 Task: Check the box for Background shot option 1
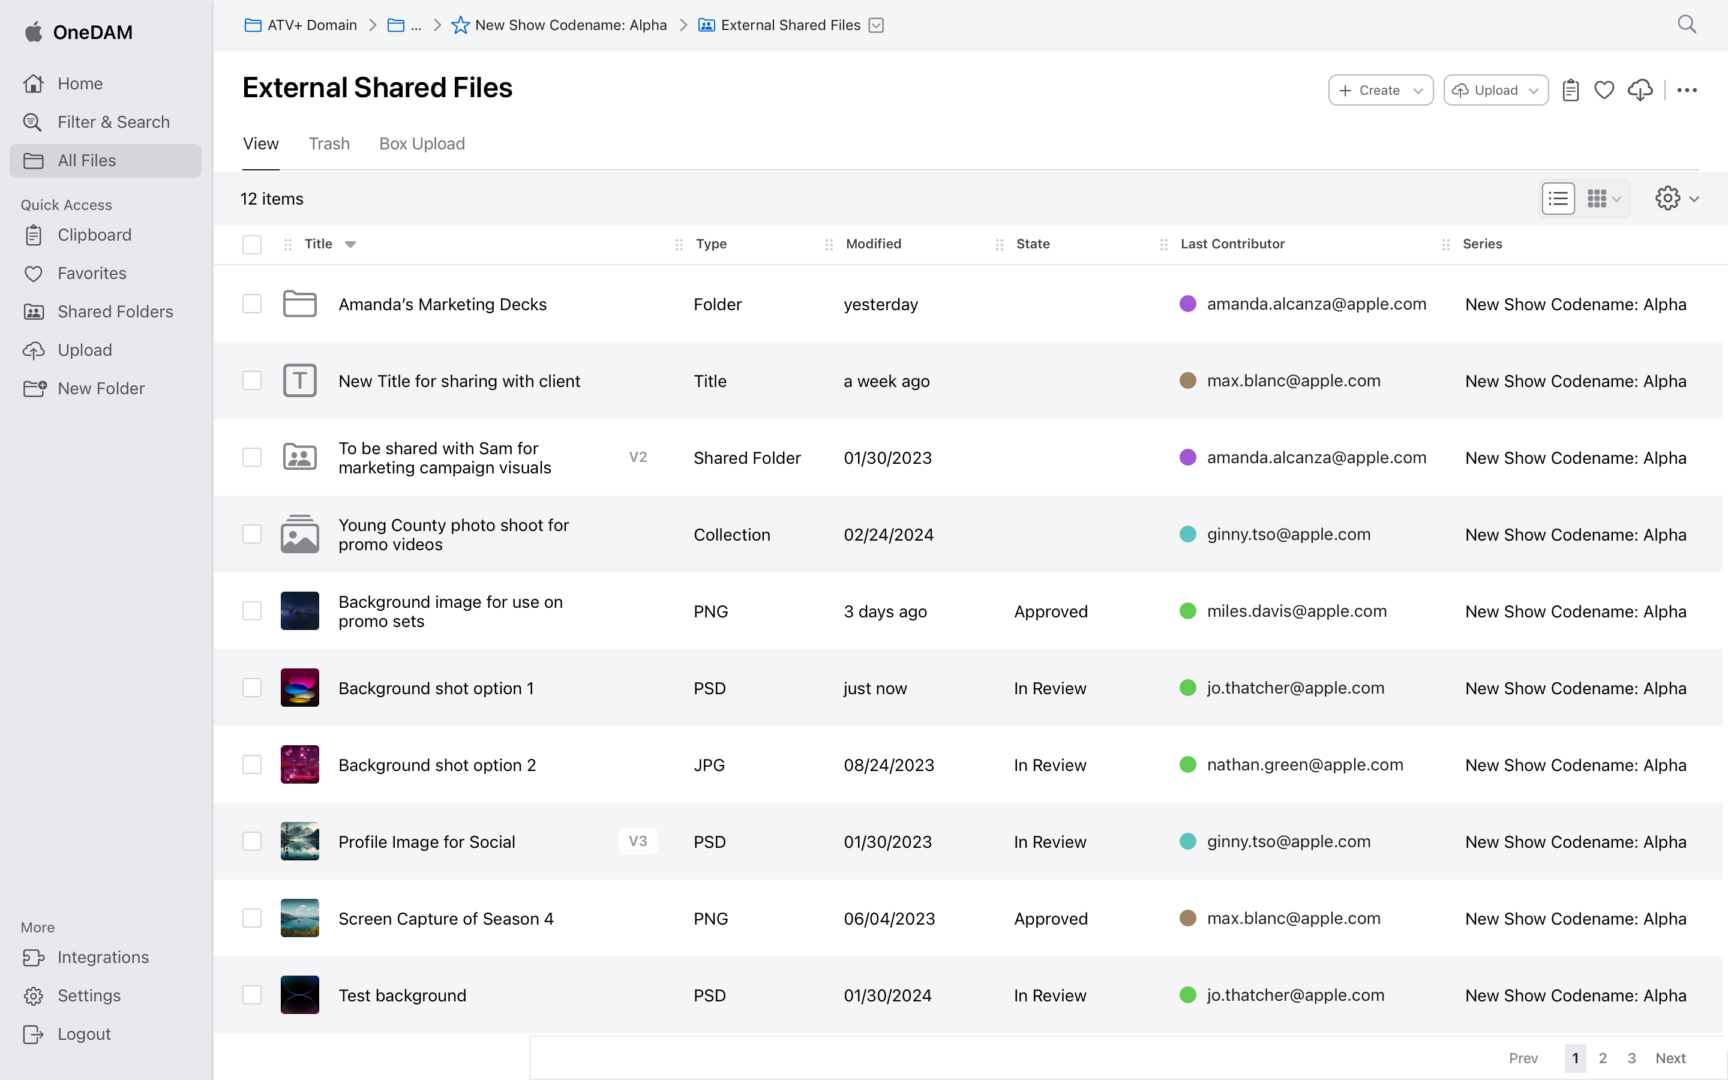point(252,688)
